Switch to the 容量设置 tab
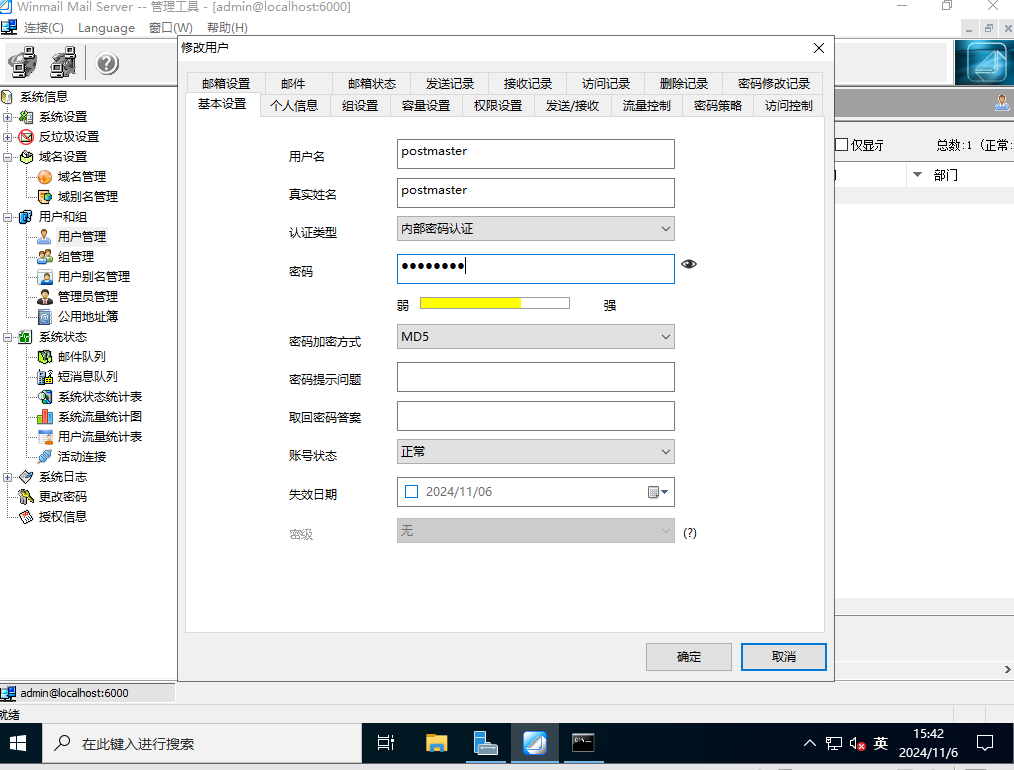The height and width of the screenshot is (770, 1014). (x=426, y=105)
